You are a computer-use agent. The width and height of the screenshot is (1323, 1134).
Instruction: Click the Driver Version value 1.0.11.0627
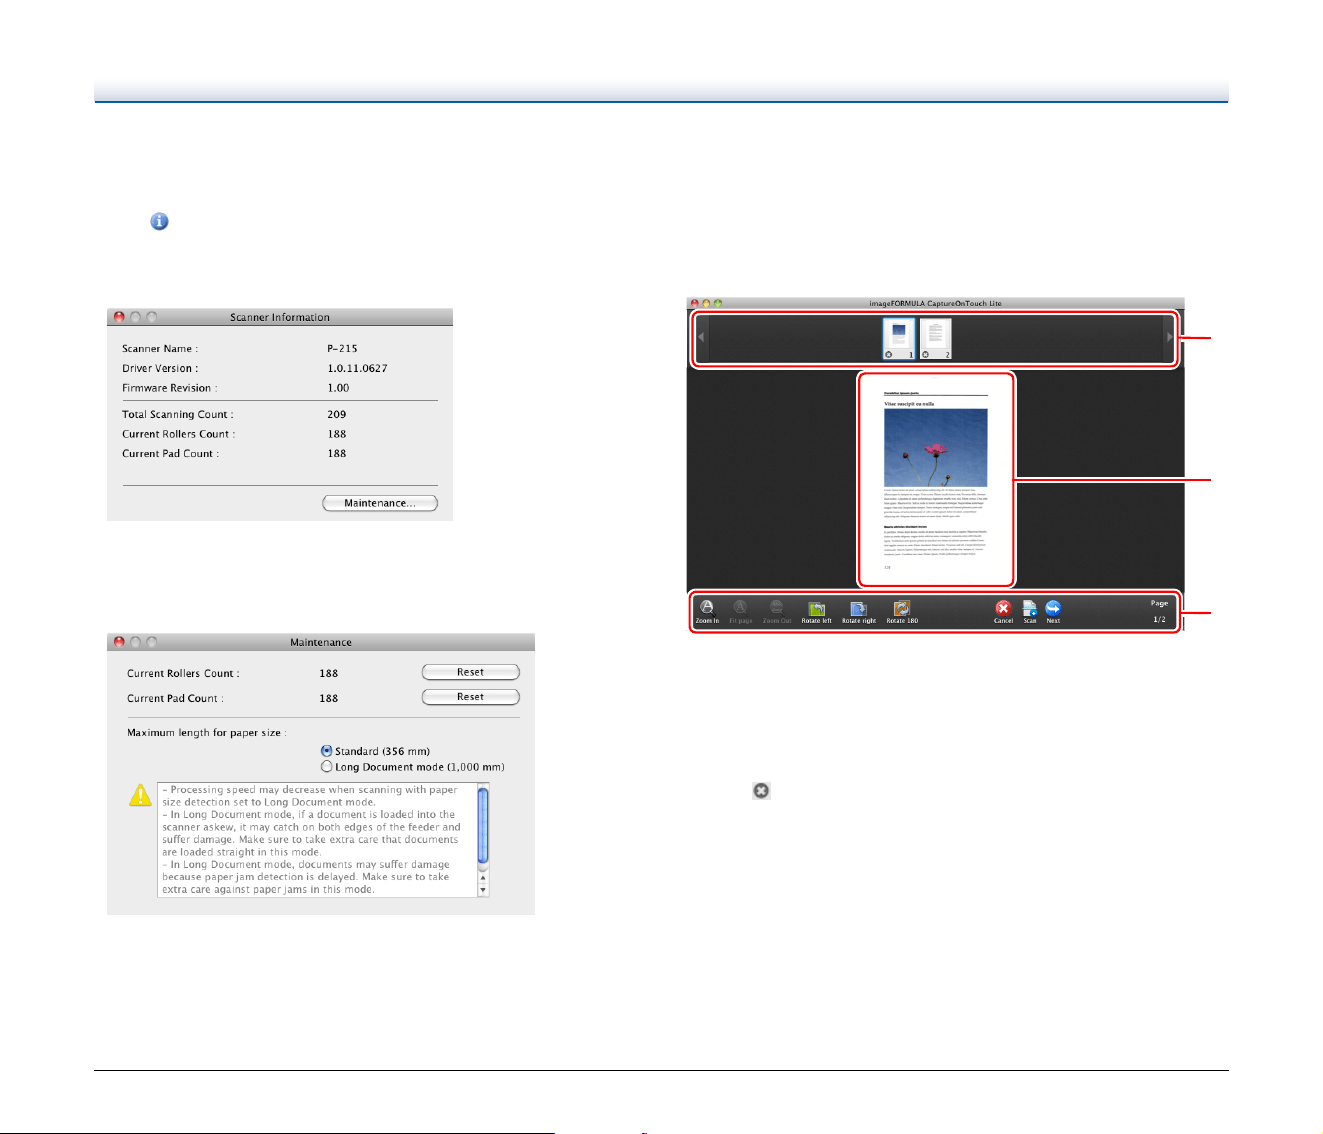point(357,368)
